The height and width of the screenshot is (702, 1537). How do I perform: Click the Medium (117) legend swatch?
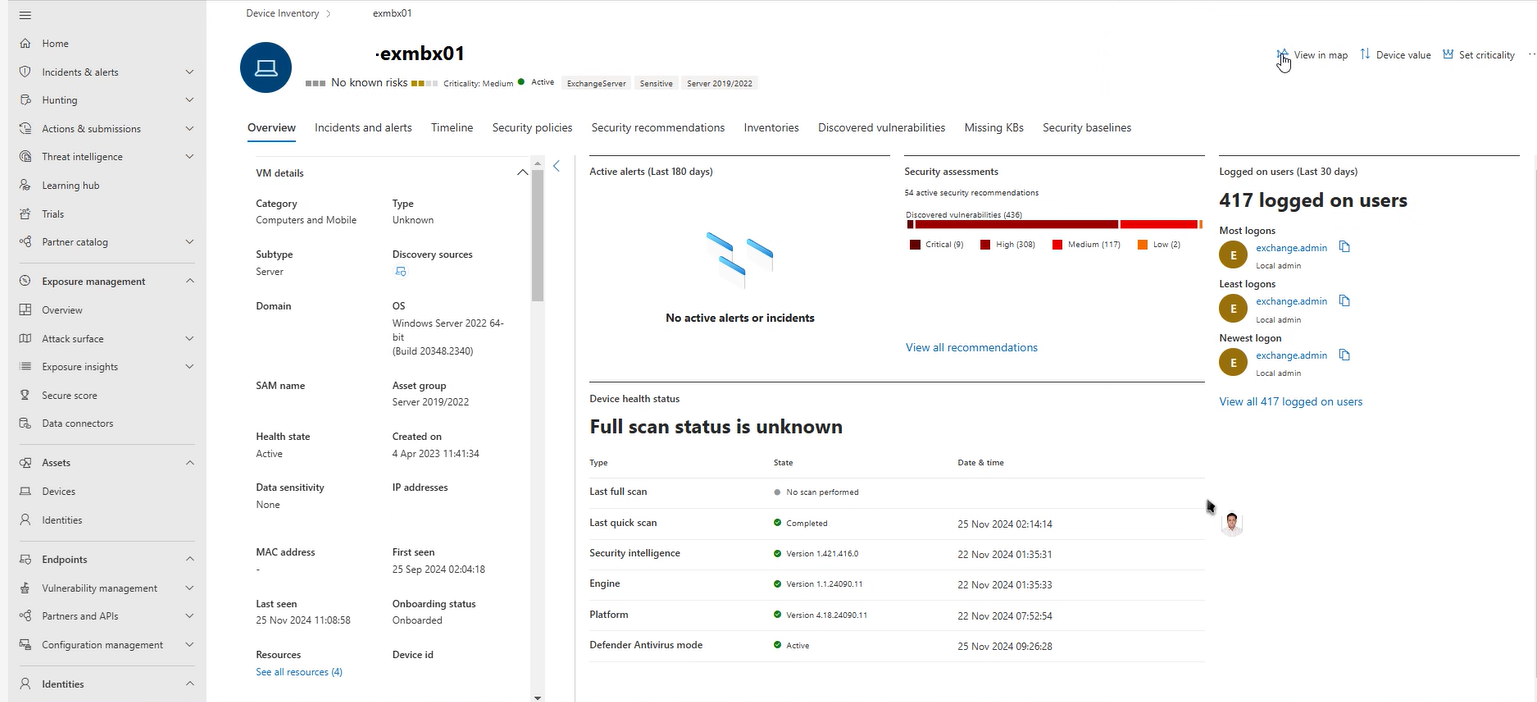1057,244
